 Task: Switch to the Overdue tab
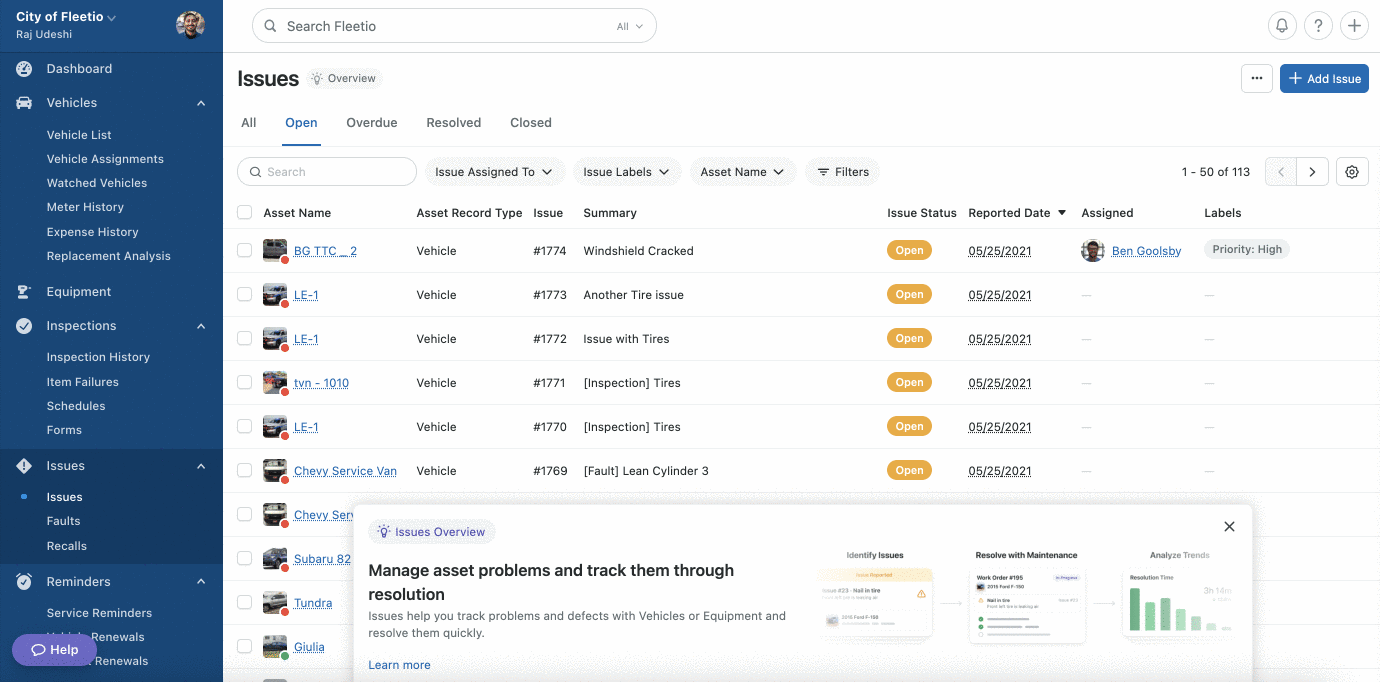[x=372, y=123]
